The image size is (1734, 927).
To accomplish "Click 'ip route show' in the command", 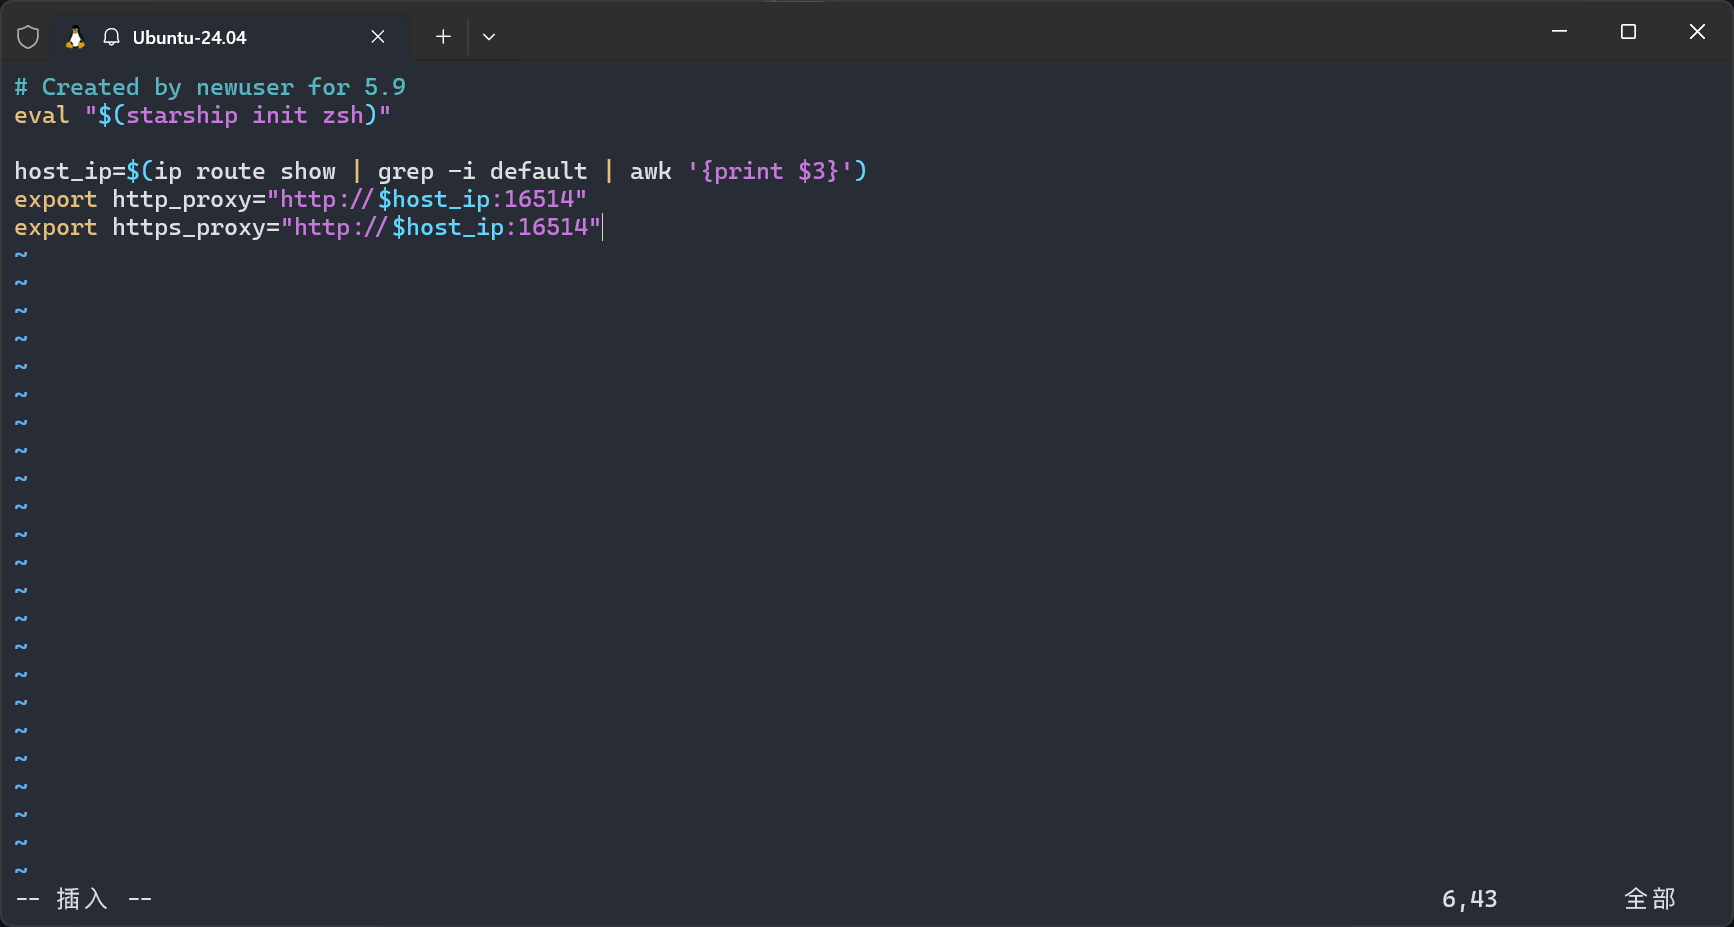I will pyautogui.click(x=245, y=171).
